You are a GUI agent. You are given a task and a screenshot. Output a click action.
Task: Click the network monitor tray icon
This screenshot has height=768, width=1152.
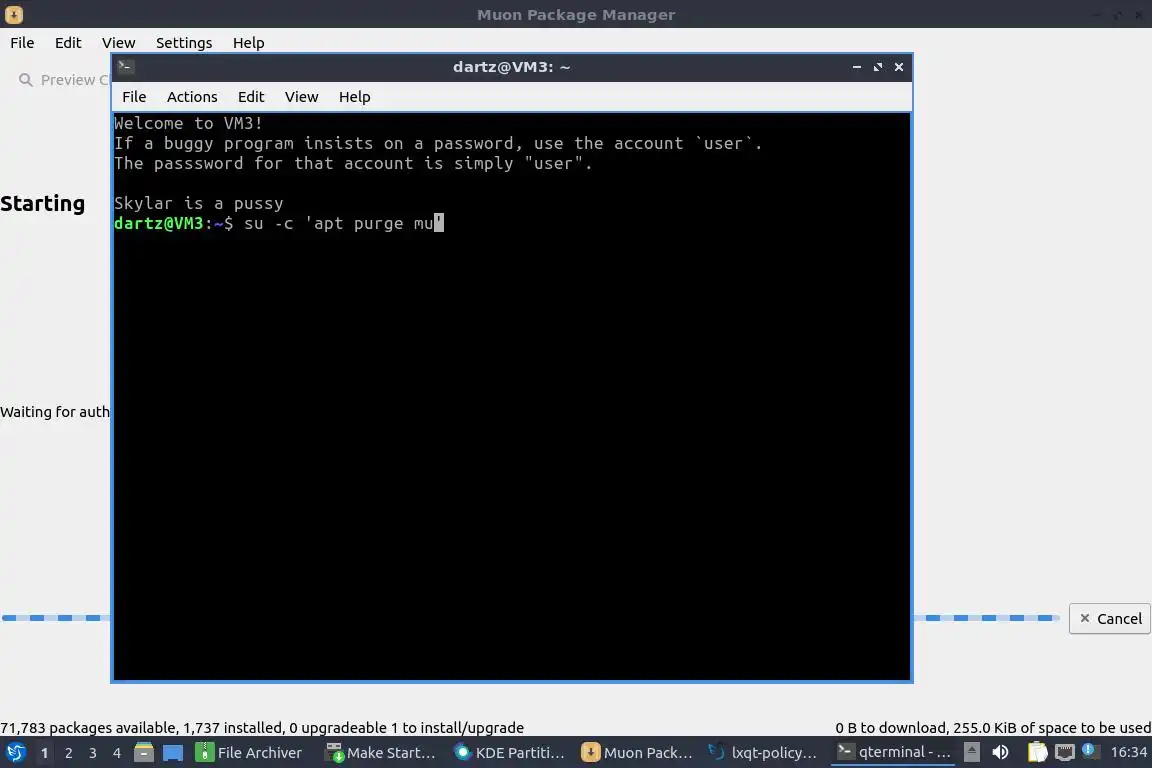click(x=1065, y=753)
